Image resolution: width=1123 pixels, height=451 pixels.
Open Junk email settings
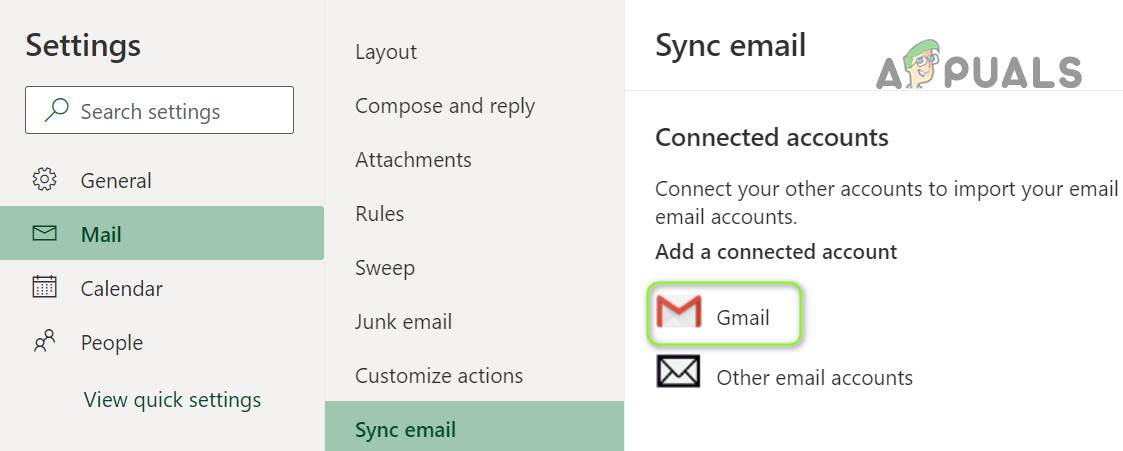(404, 322)
